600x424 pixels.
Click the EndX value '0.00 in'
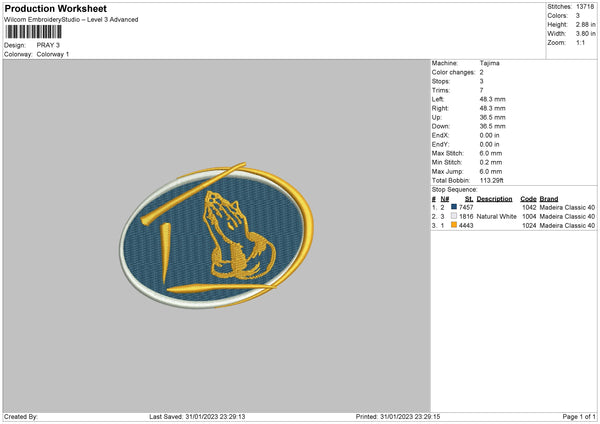(489, 135)
